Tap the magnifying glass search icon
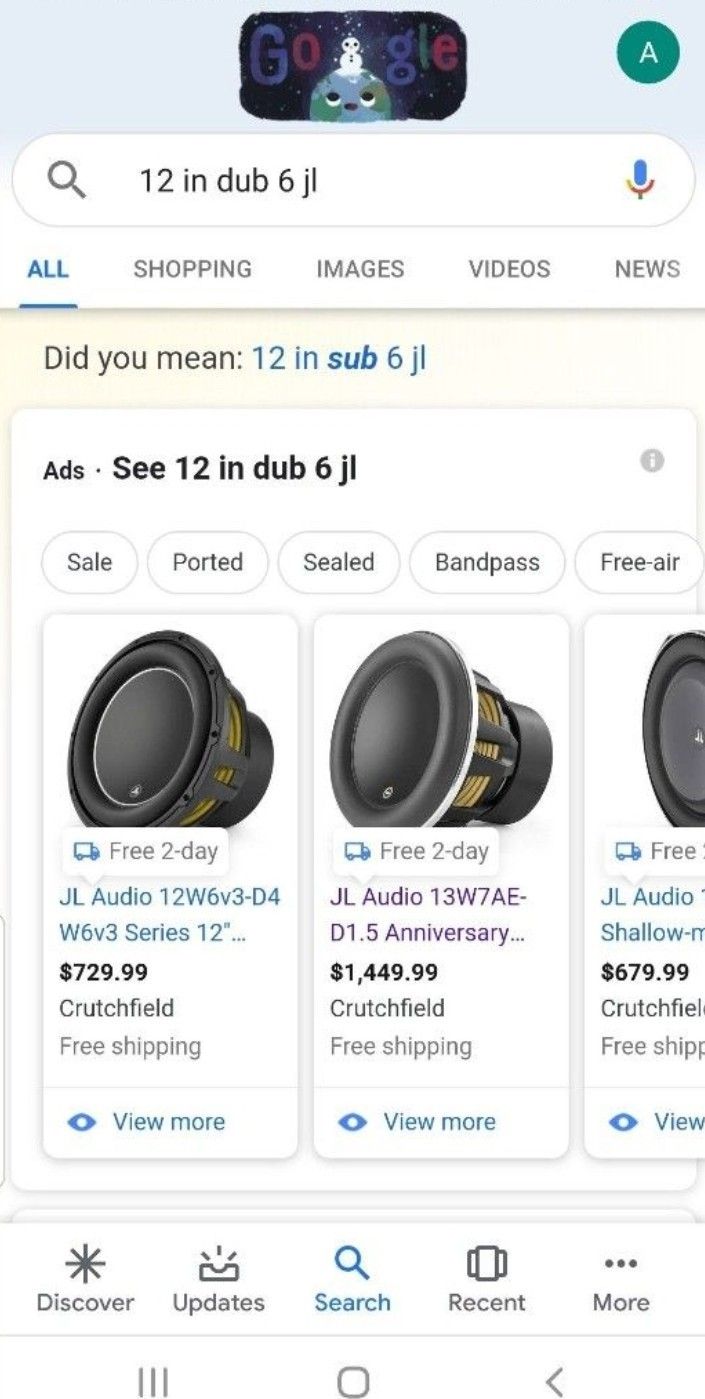This screenshot has width=705, height=1399. [x=67, y=181]
